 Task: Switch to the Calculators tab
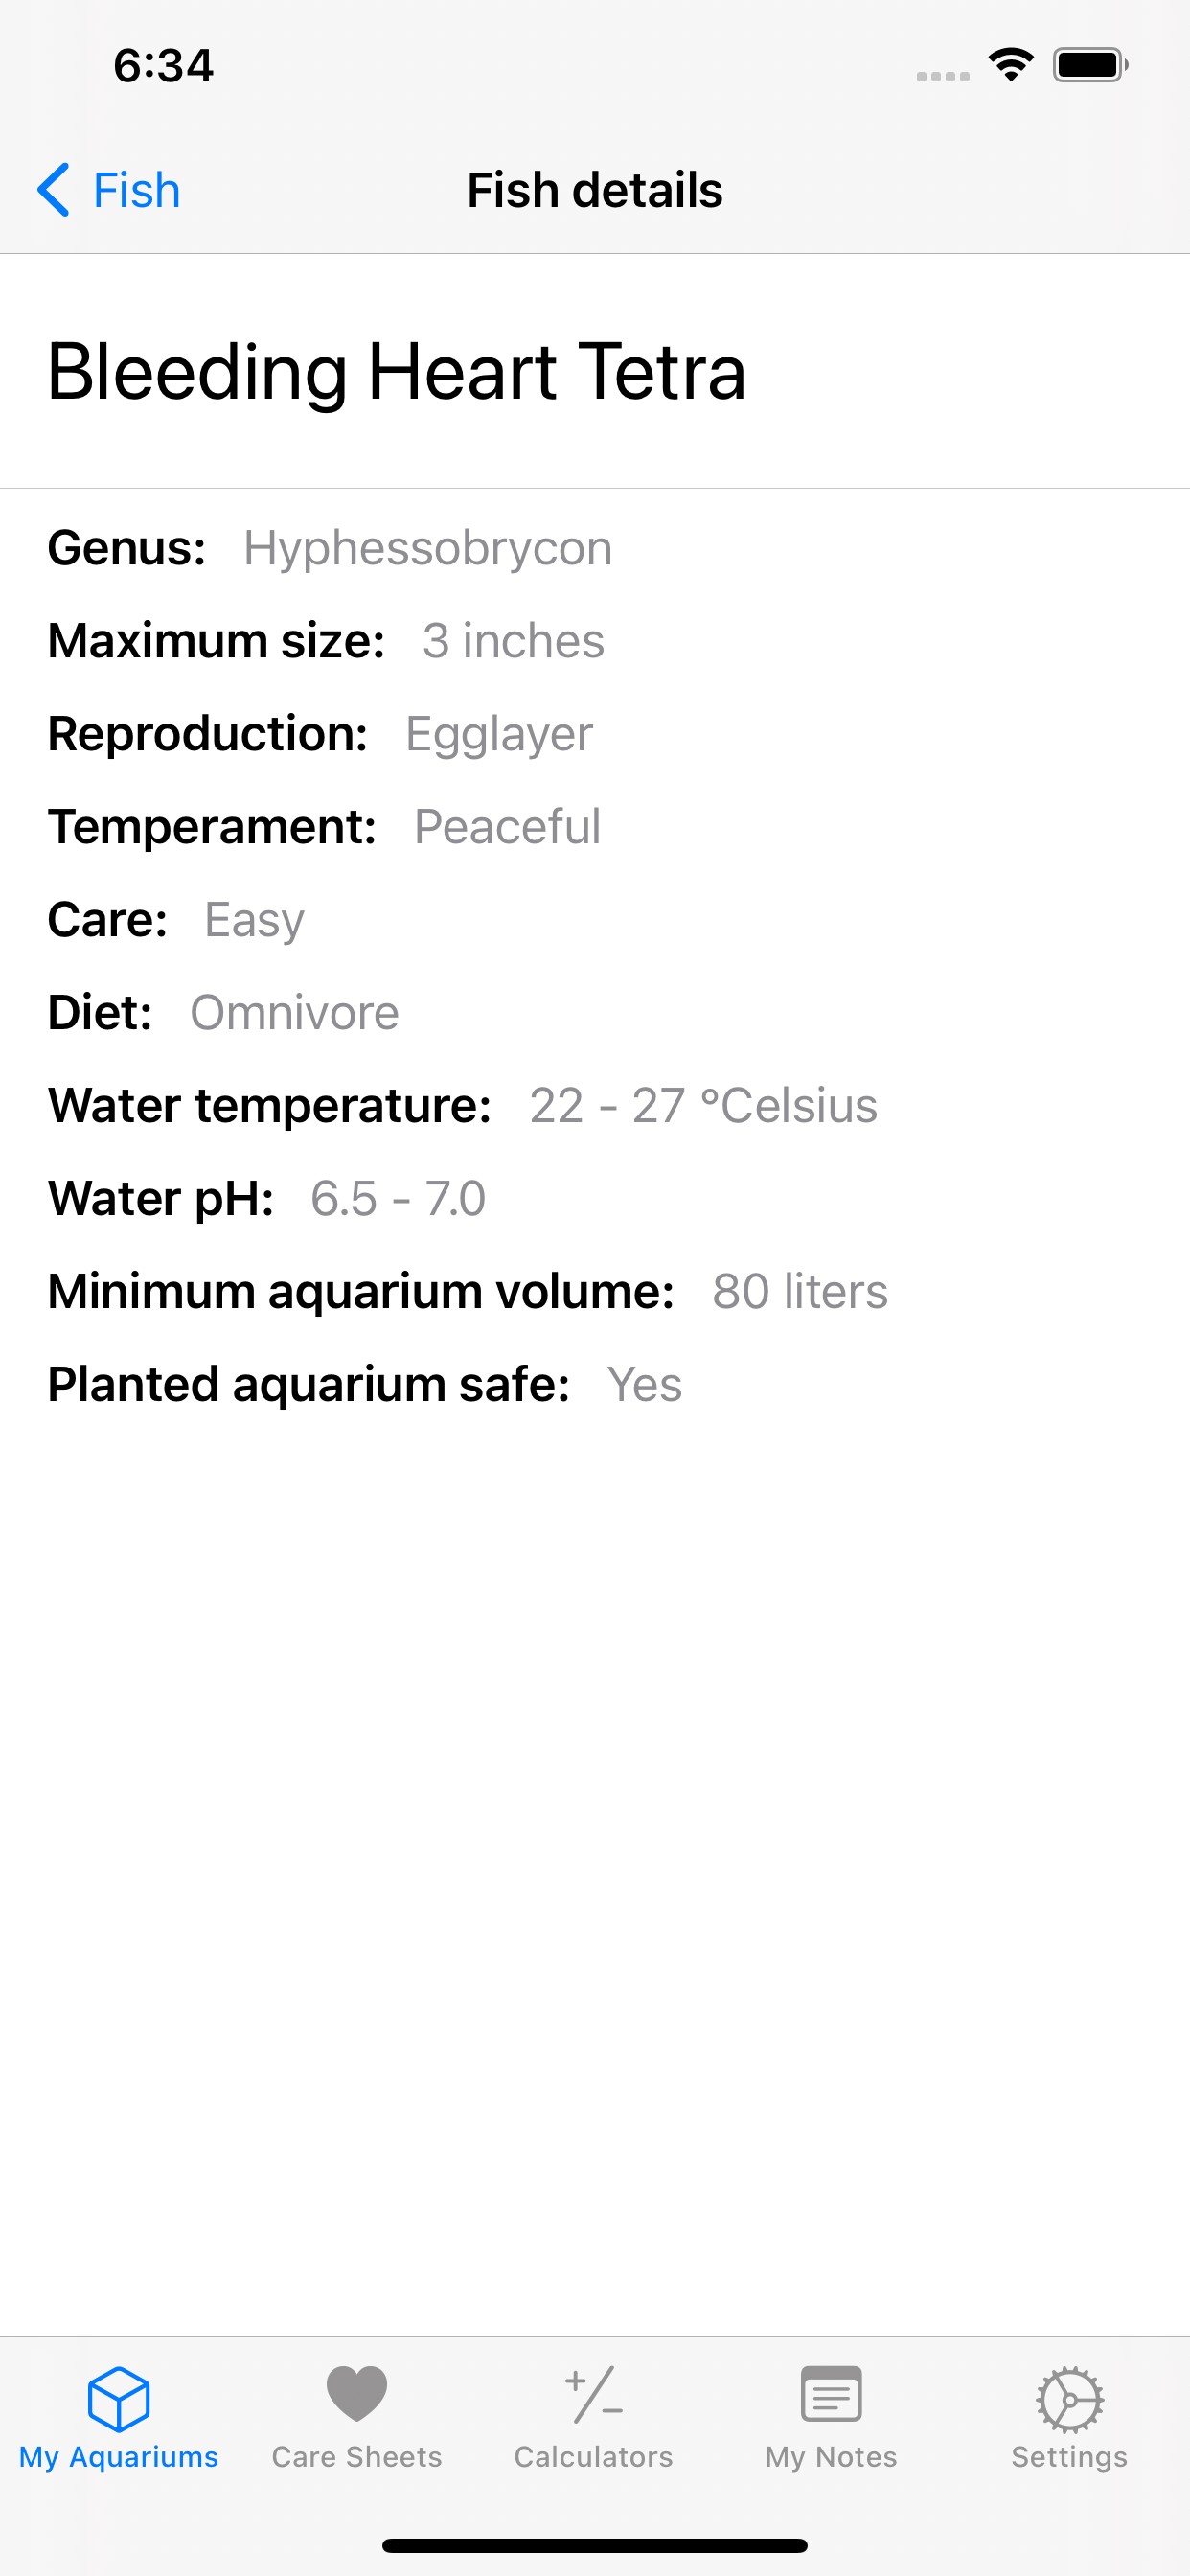[594, 2416]
